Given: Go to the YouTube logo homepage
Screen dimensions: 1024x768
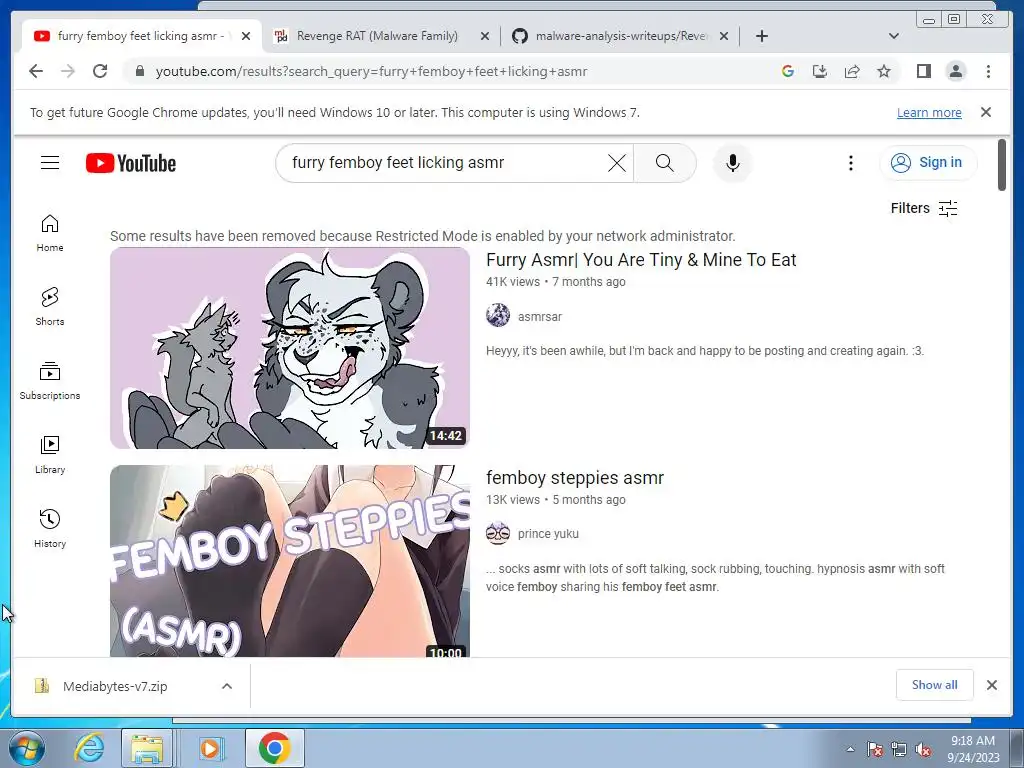Looking at the screenshot, I should click(x=131, y=163).
